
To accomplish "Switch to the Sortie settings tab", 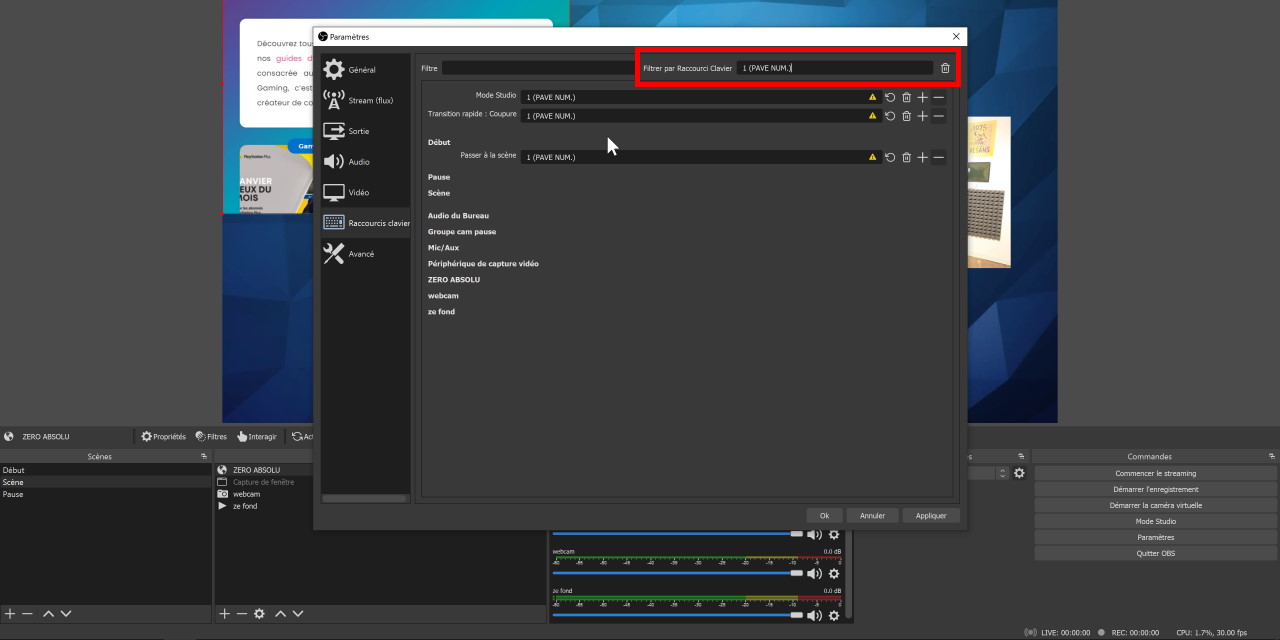I will (x=358, y=131).
